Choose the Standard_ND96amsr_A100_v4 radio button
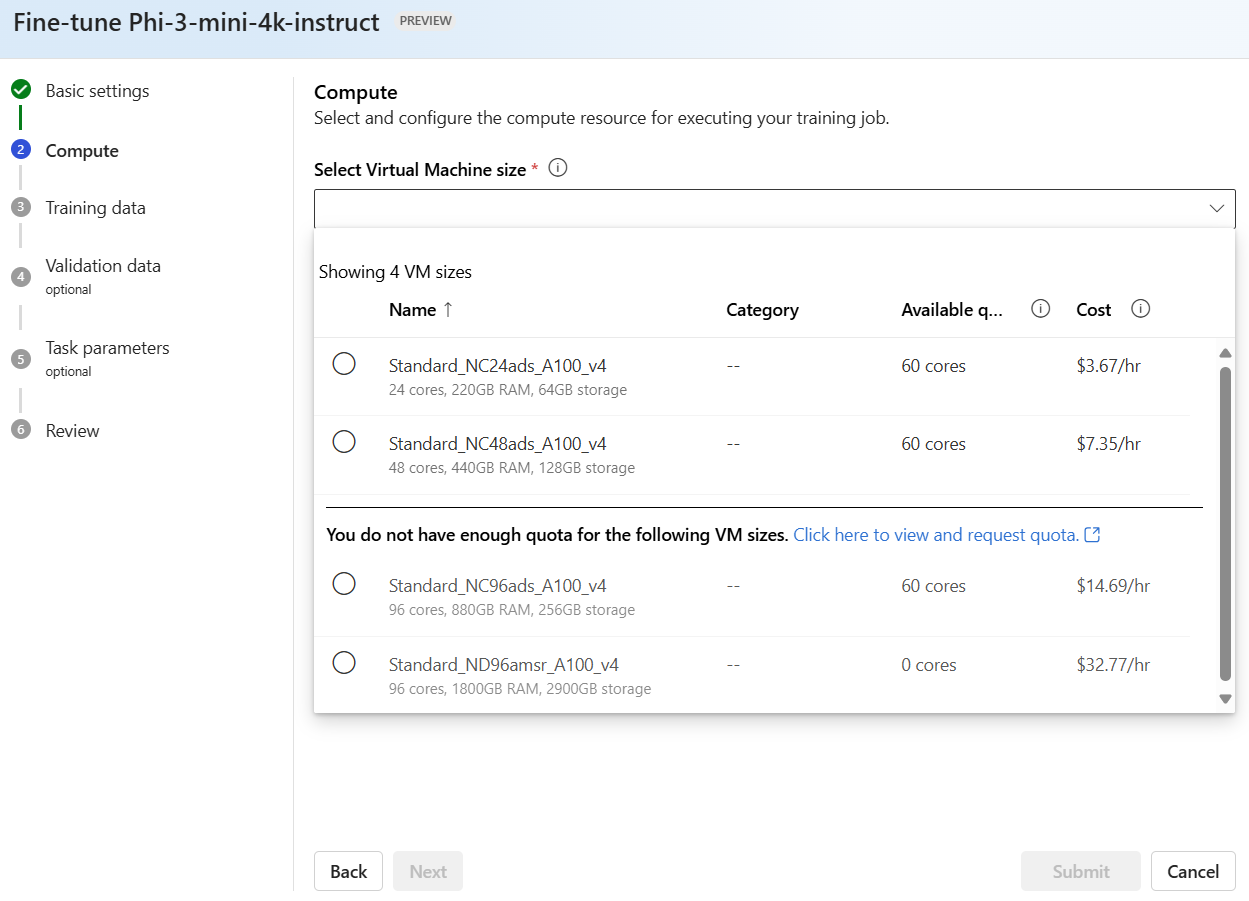This screenshot has height=901, width=1249. (x=344, y=663)
